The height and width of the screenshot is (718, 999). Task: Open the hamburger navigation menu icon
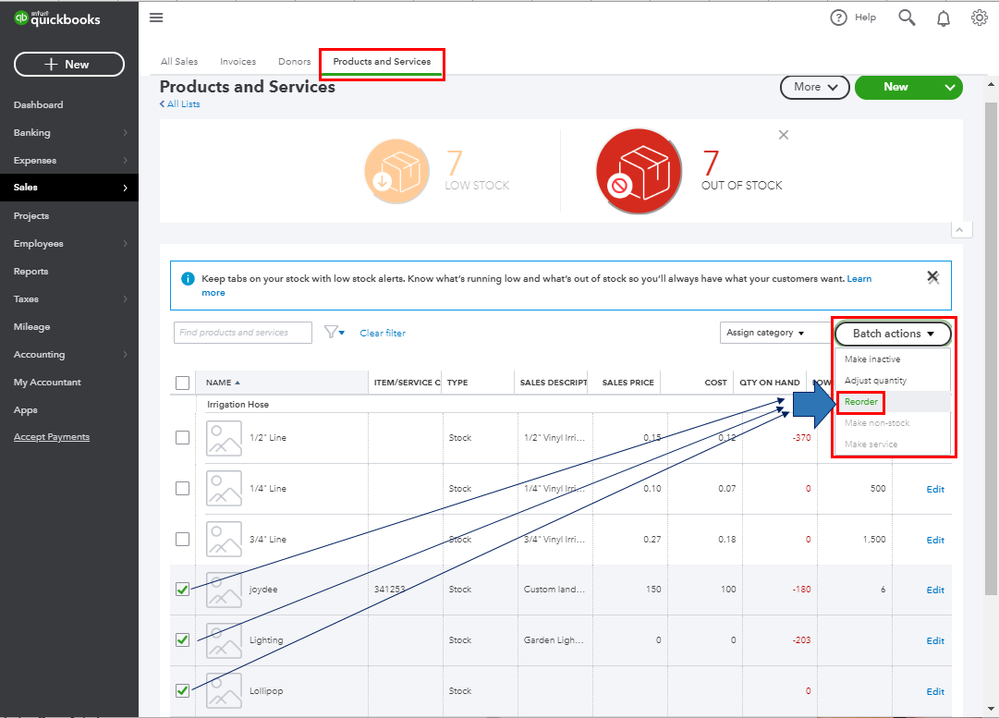coord(156,18)
